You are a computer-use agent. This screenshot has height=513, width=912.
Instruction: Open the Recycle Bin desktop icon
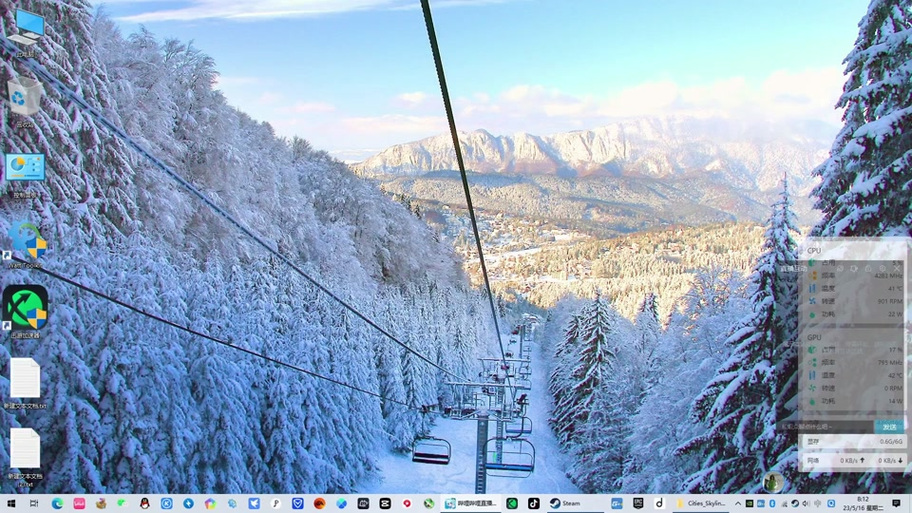(24, 101)
